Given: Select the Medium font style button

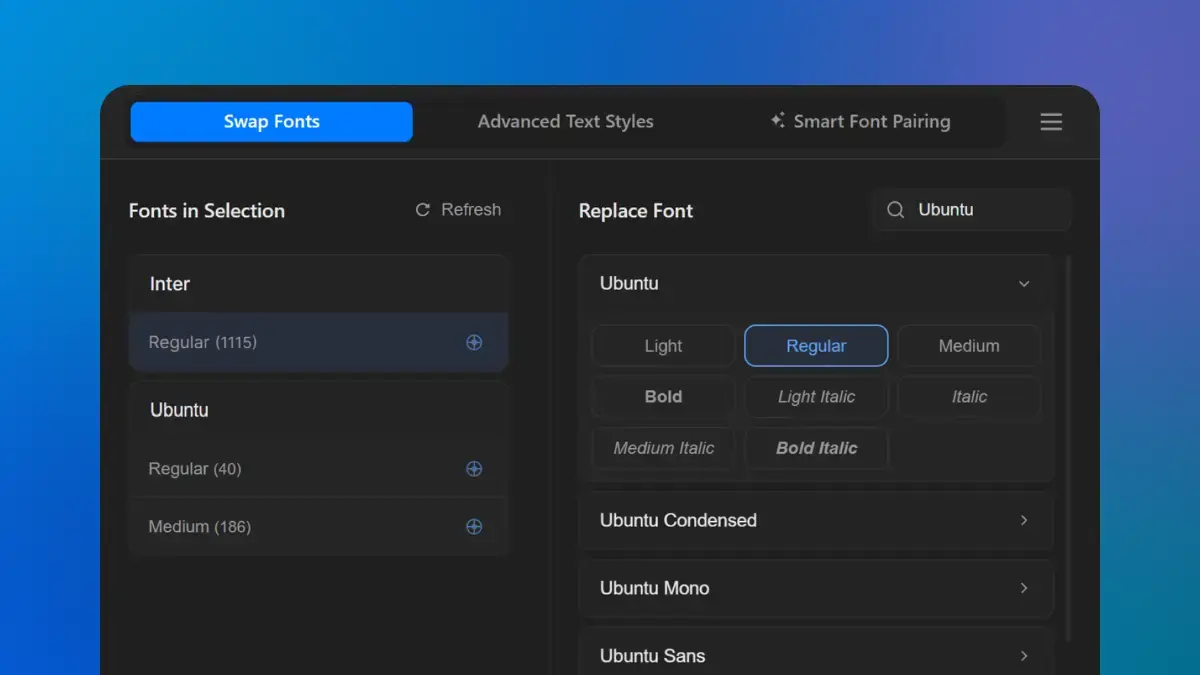Looking at the screenshot, I should (x=969, y=346).
